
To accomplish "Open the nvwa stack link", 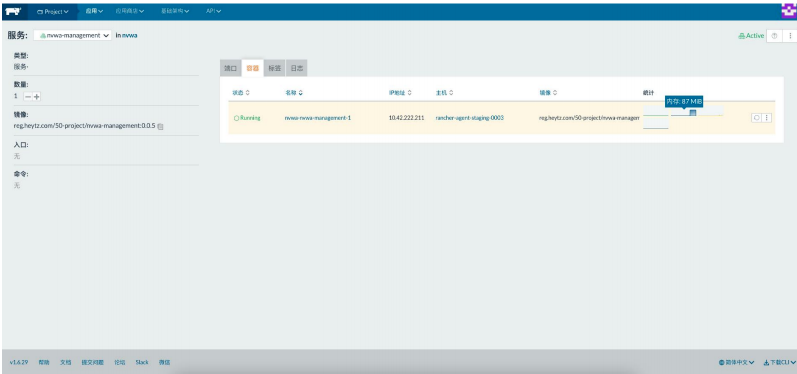I will click(x=130, y=36).
